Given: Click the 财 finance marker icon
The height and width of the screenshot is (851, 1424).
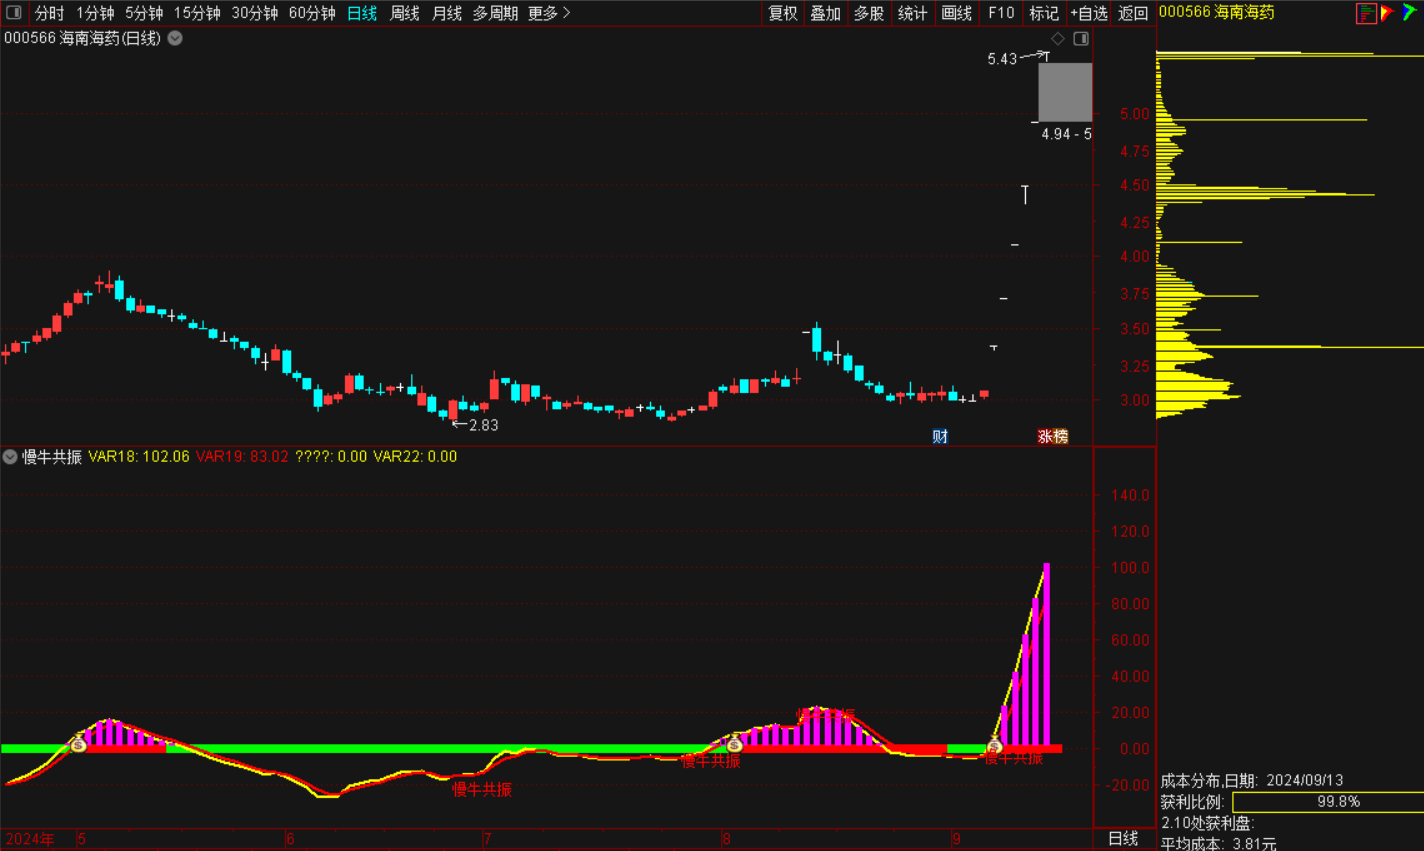Looking at the screenshot, I should pos(940,436).
